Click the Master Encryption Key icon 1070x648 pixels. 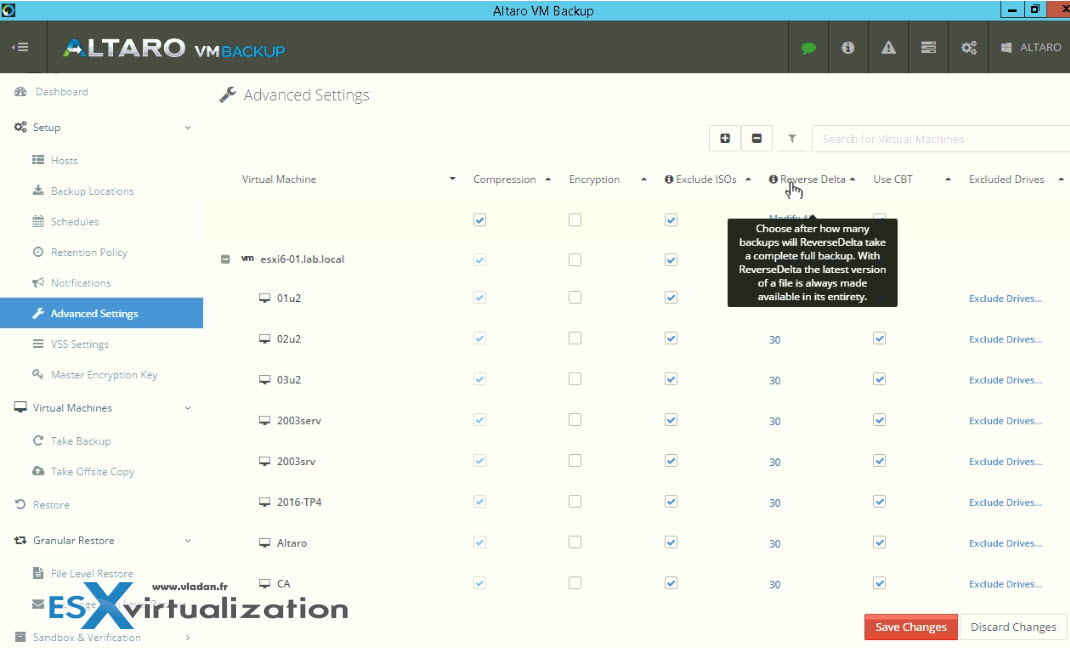(x=38, y=374)
